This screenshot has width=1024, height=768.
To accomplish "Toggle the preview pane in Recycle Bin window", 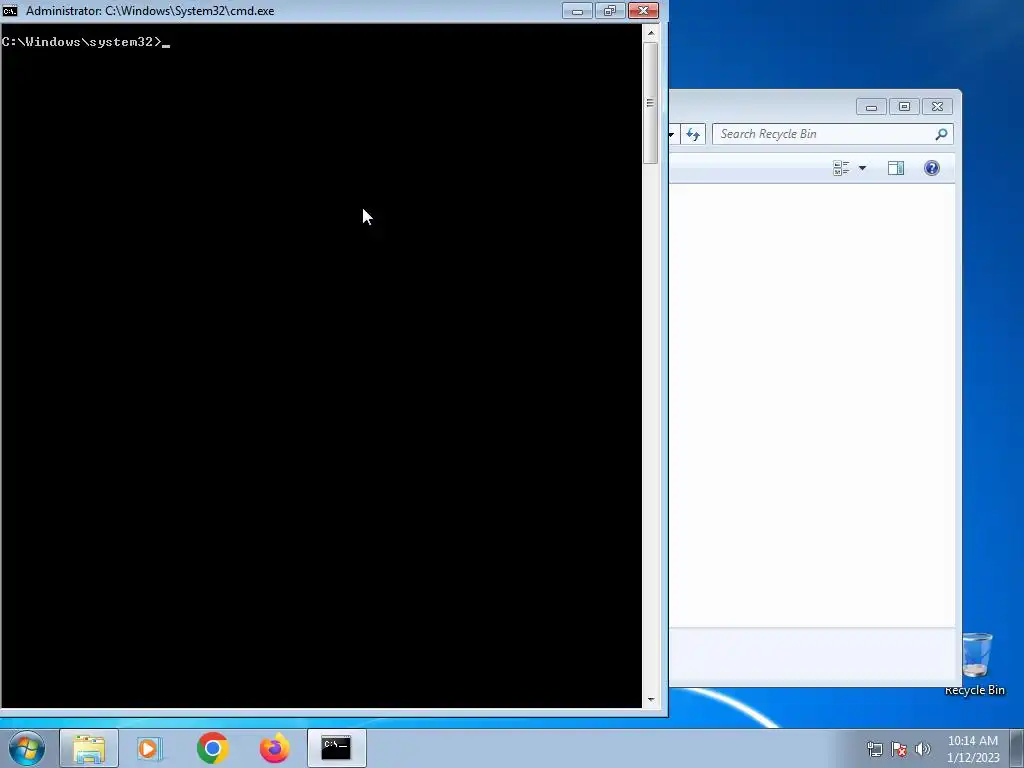I will click(896, 168).
